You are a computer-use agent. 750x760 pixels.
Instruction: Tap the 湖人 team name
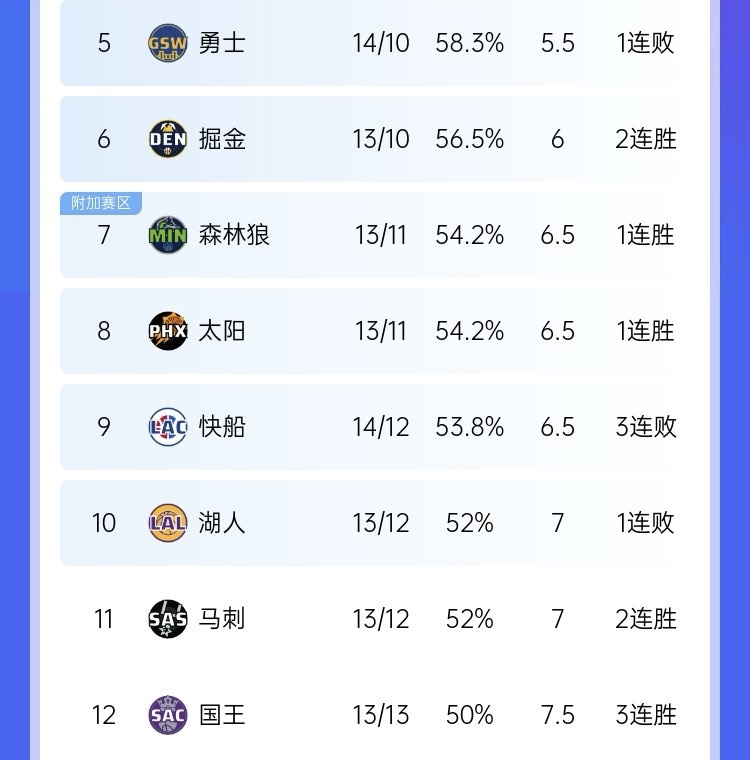[x=222, y=523]
